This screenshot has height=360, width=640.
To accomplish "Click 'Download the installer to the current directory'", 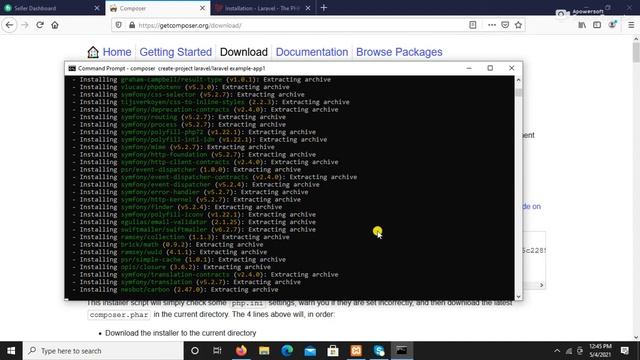I will coord(180,333).
